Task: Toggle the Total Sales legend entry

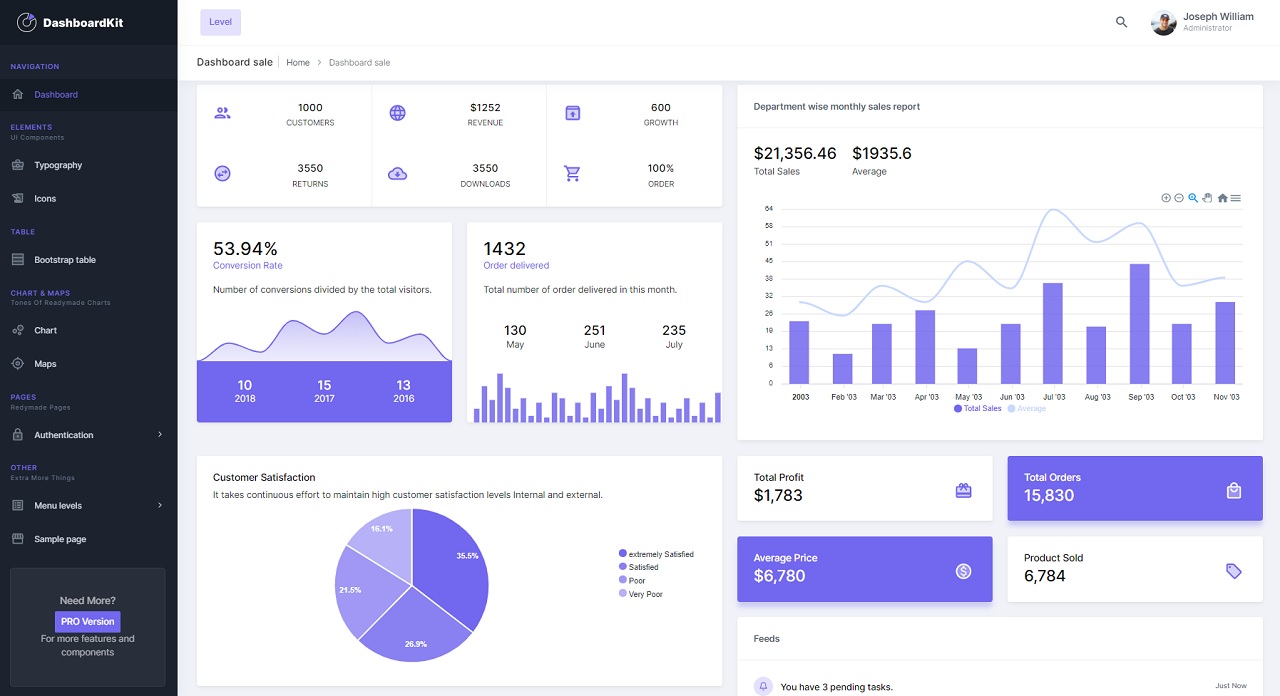Action: [x=975, y=408]
